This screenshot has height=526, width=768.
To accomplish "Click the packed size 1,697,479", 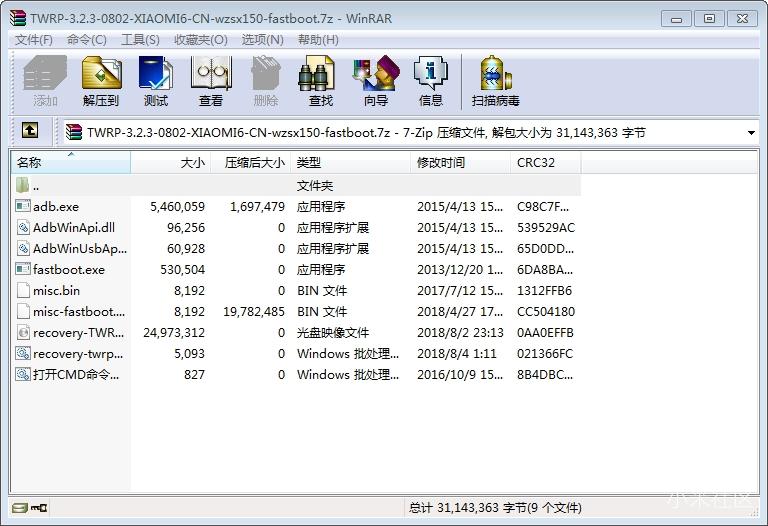I will [x=257, y=207].
